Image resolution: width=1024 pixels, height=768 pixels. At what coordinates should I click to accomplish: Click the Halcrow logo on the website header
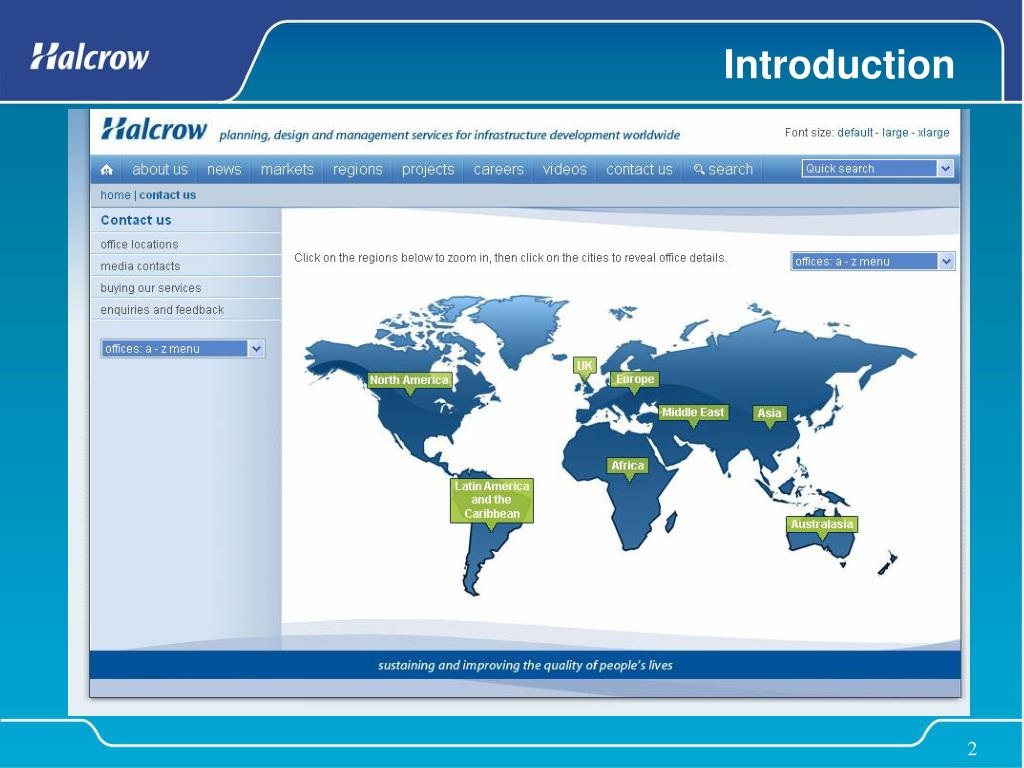click(154, 129)
